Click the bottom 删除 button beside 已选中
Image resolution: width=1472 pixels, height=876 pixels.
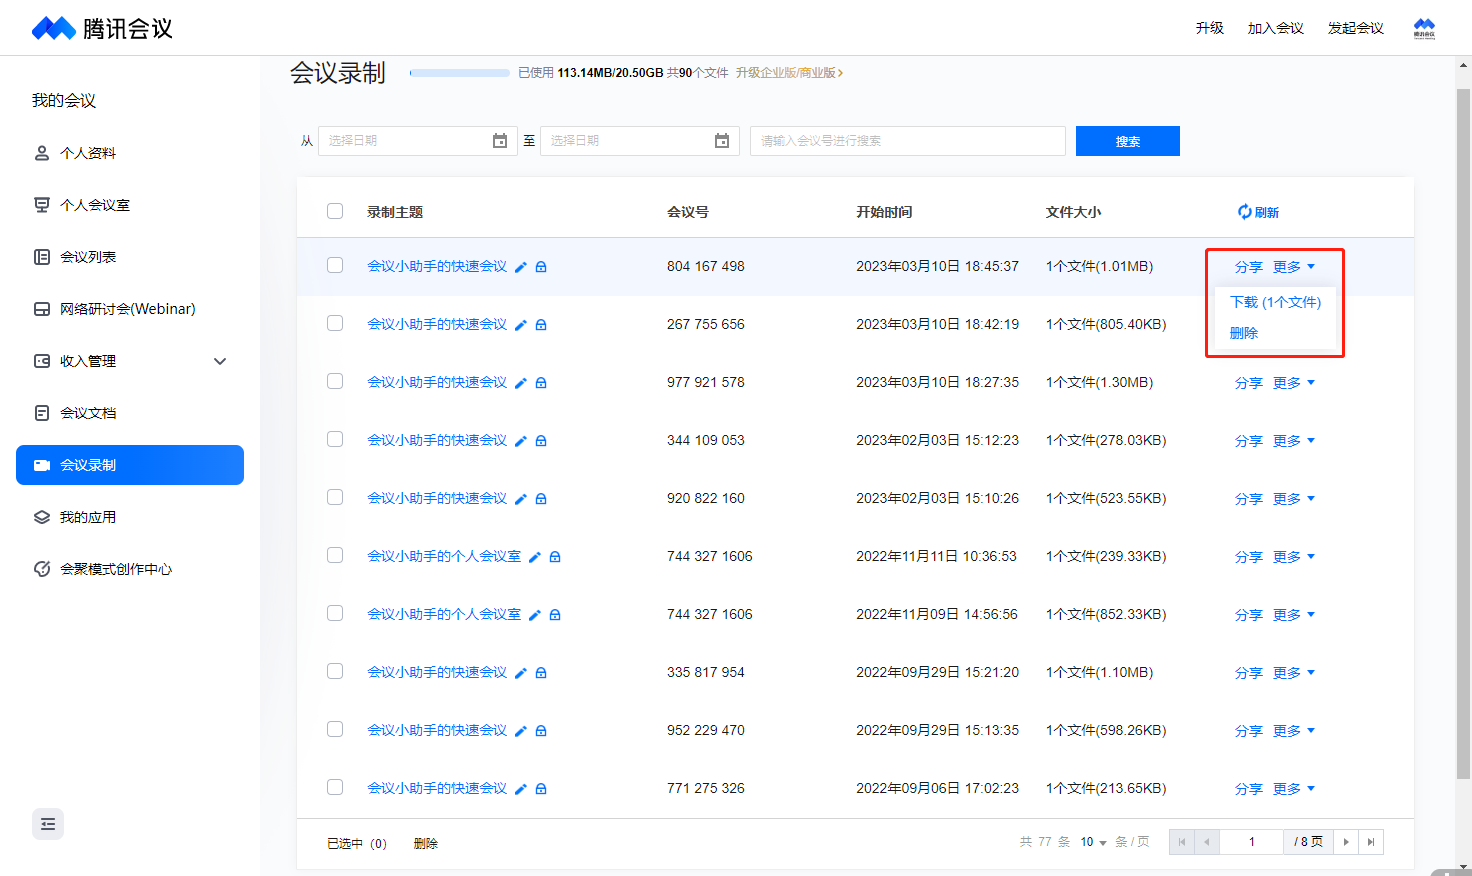426,844
